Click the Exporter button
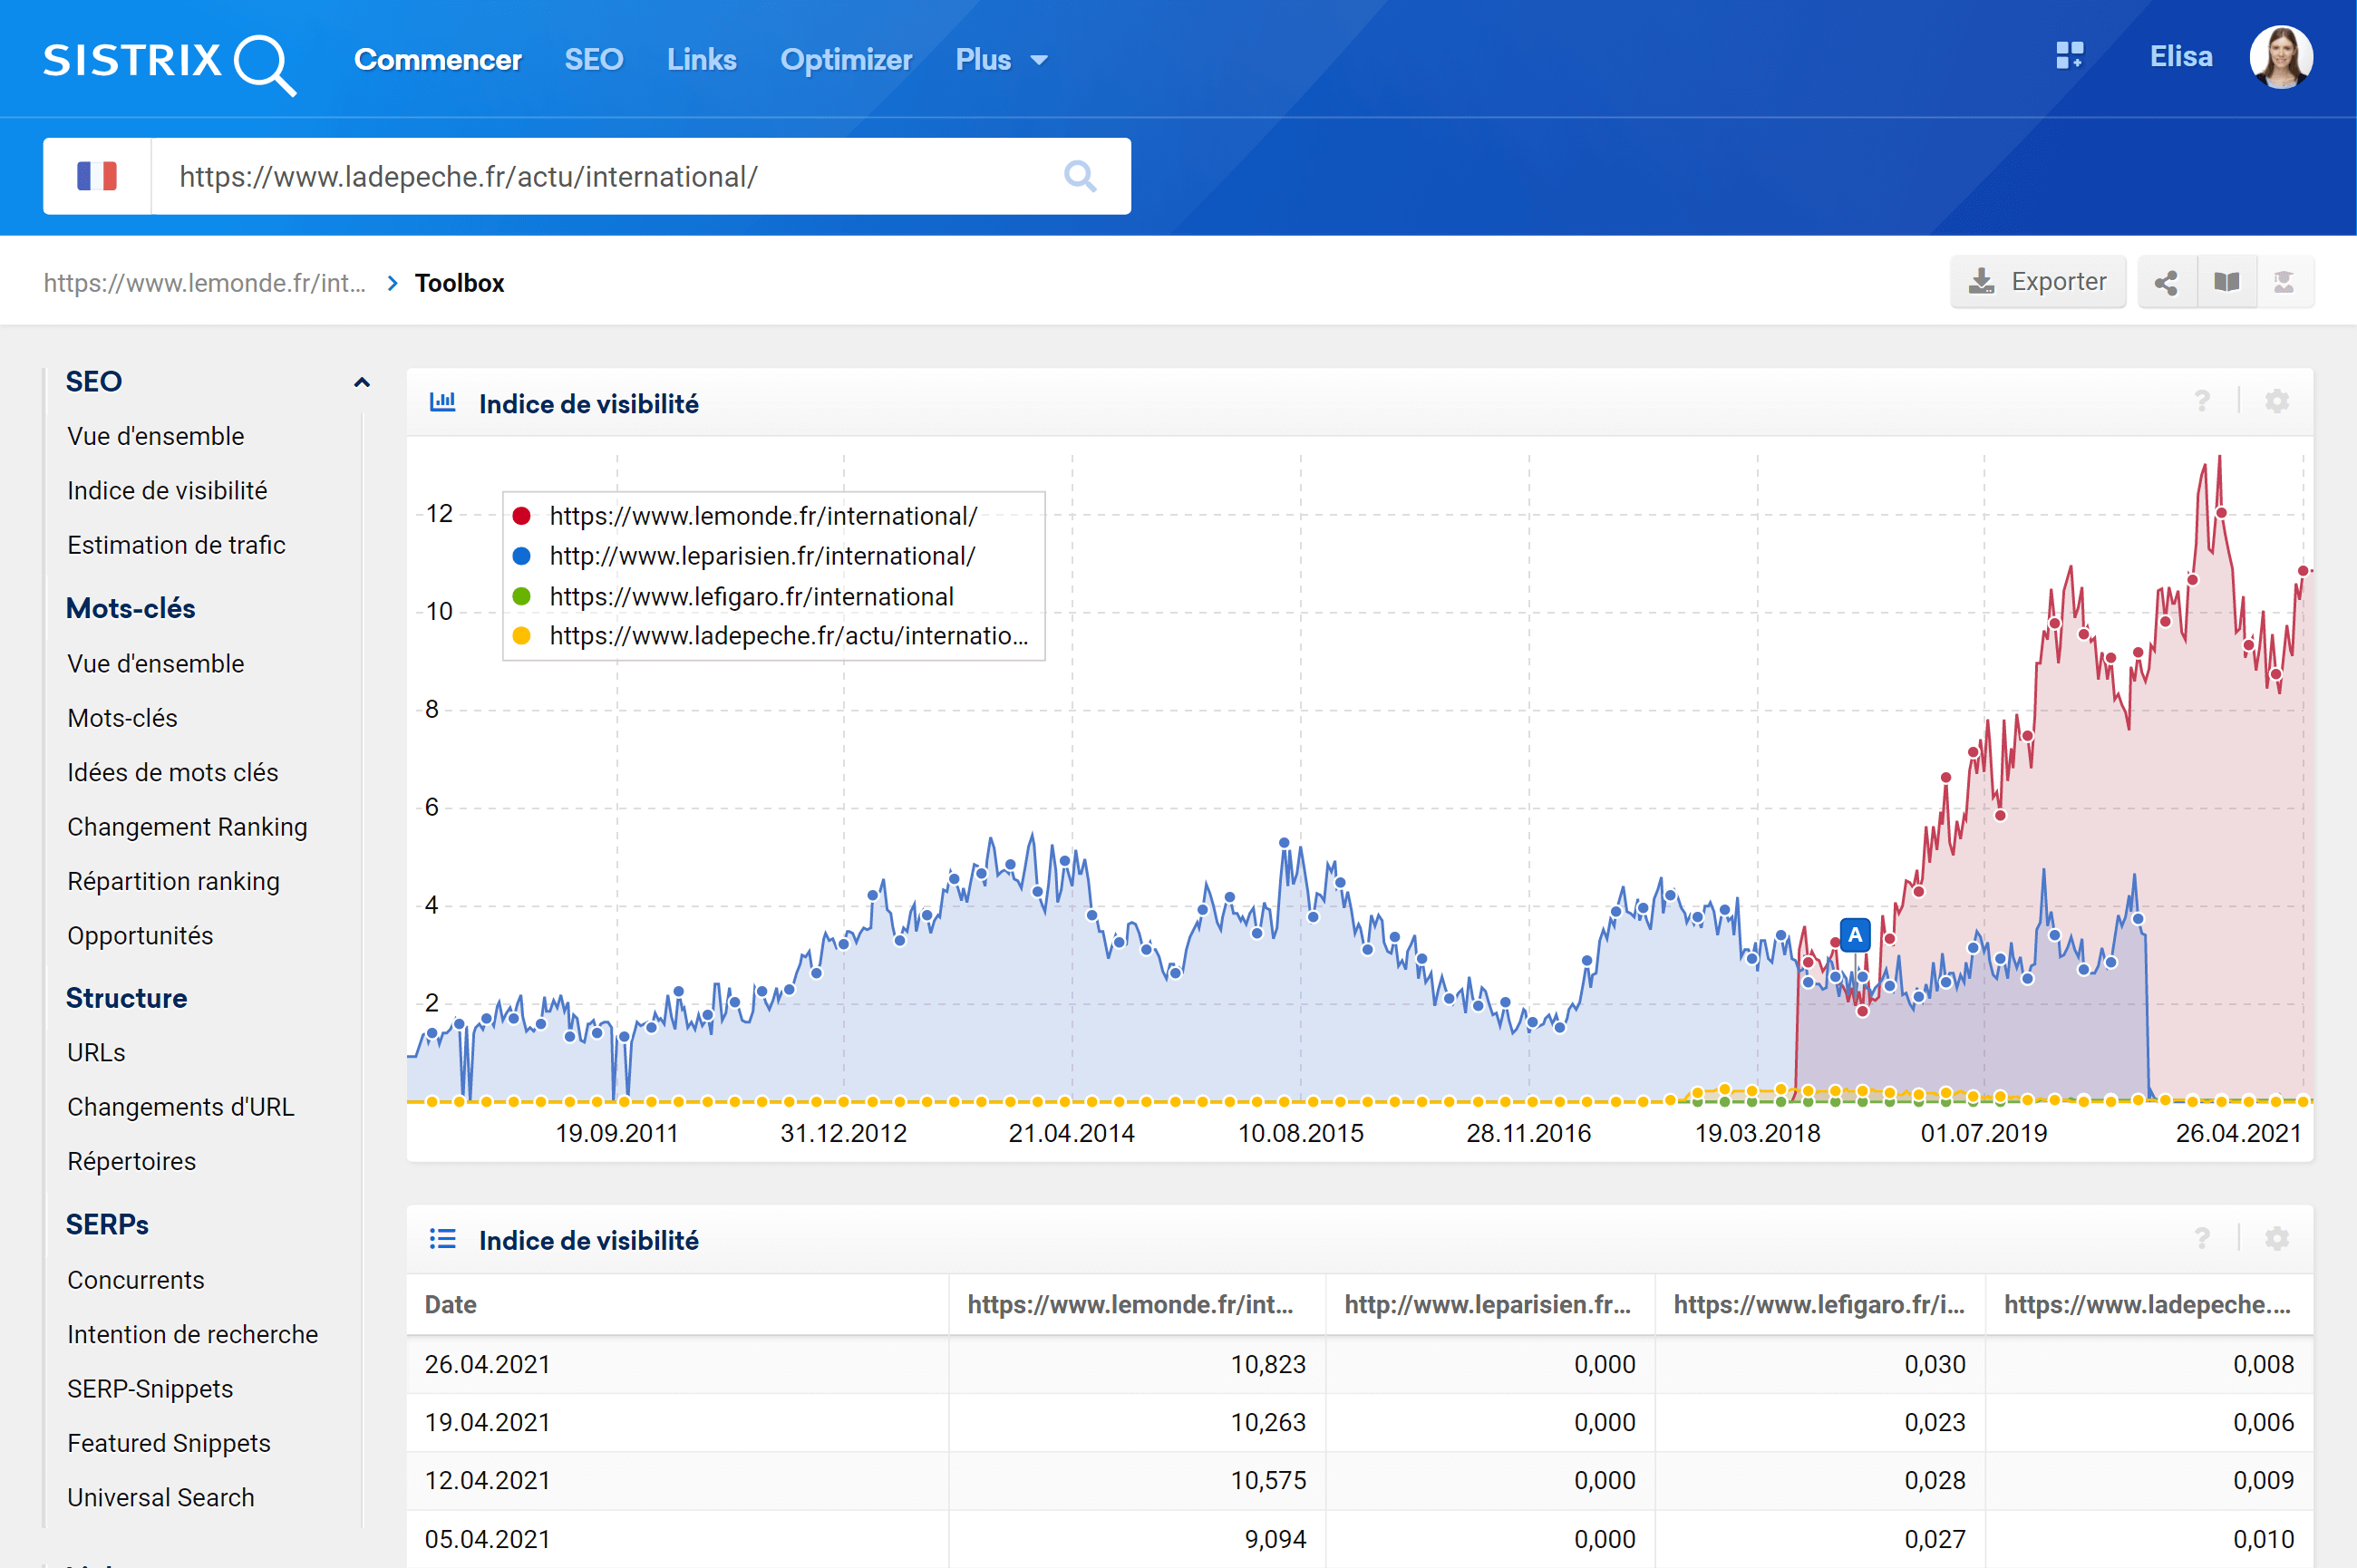The image size is (2357, 1568). (x=2037, y=283)
